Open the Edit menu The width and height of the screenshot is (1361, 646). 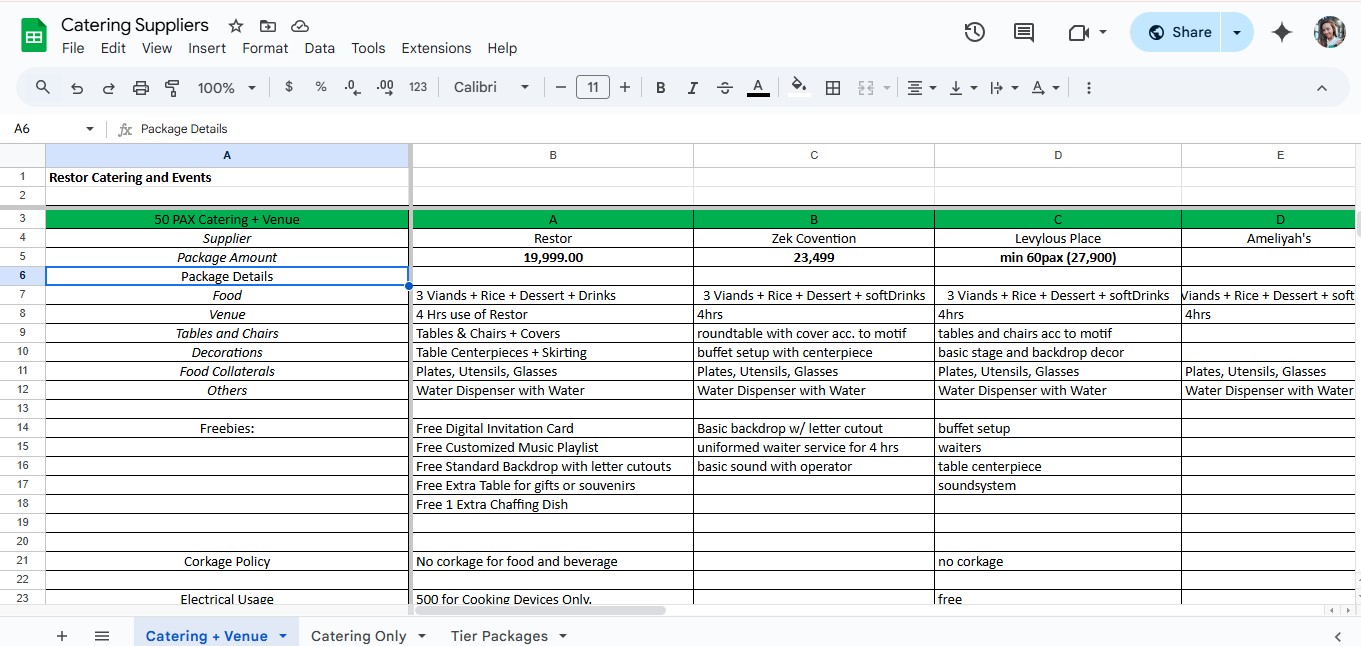pos(113,48)
